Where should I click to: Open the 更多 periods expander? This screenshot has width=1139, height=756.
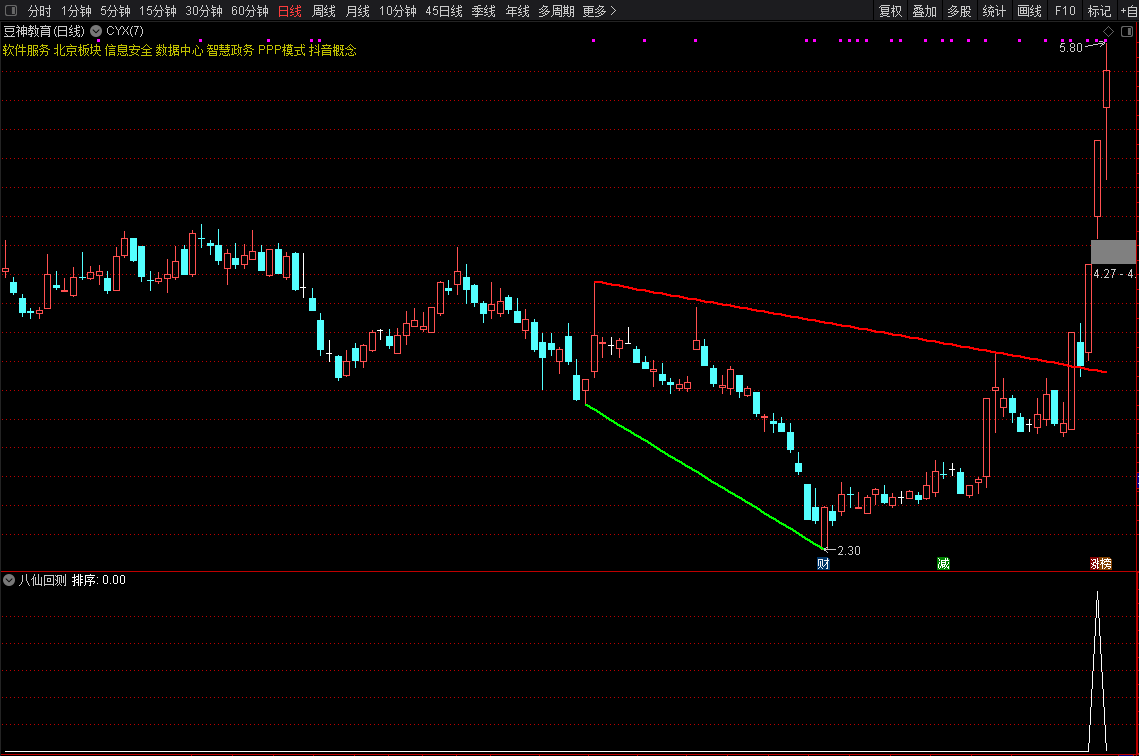[x=599, y=11]
